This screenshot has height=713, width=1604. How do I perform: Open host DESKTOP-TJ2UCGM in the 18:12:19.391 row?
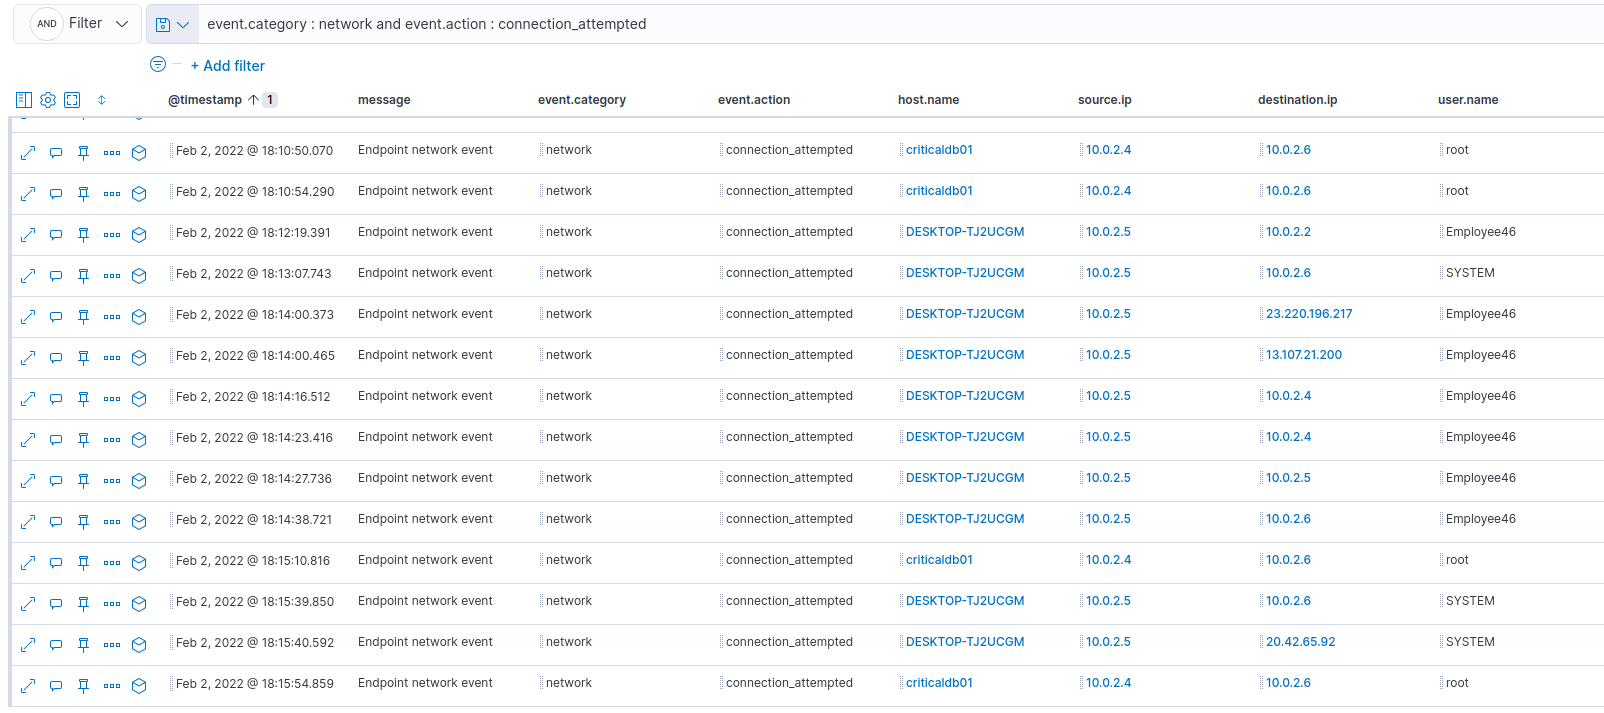(x=965, y=232)
